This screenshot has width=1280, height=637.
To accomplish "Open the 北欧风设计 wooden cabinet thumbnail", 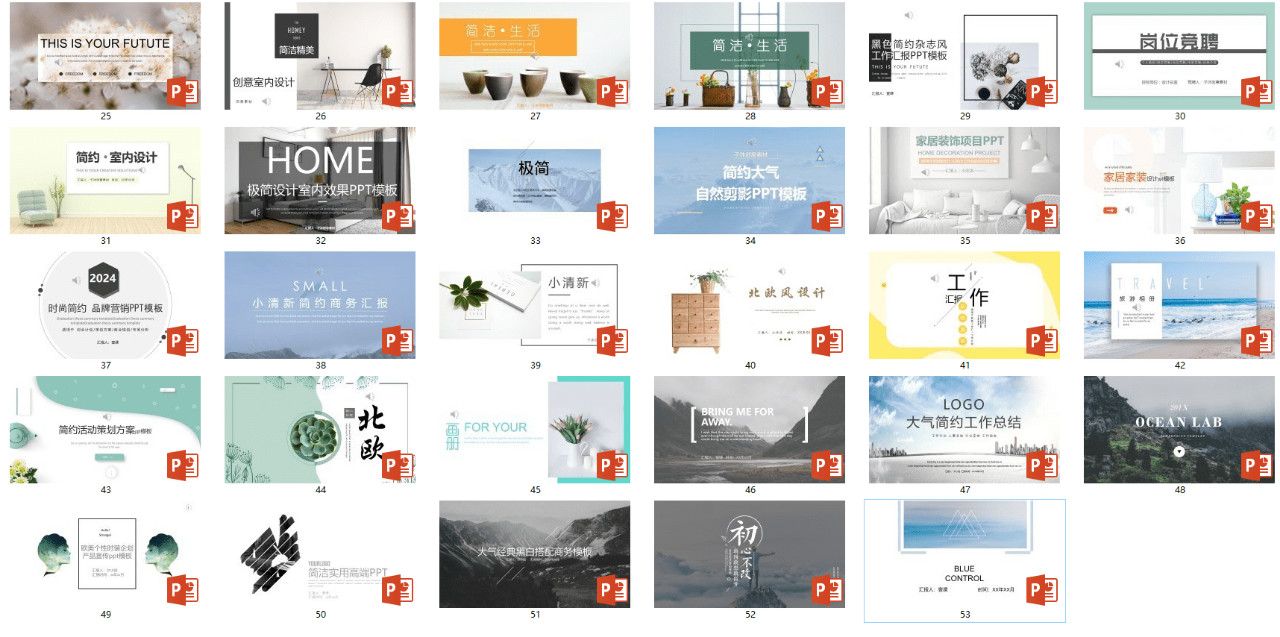I will pos(750,306).
